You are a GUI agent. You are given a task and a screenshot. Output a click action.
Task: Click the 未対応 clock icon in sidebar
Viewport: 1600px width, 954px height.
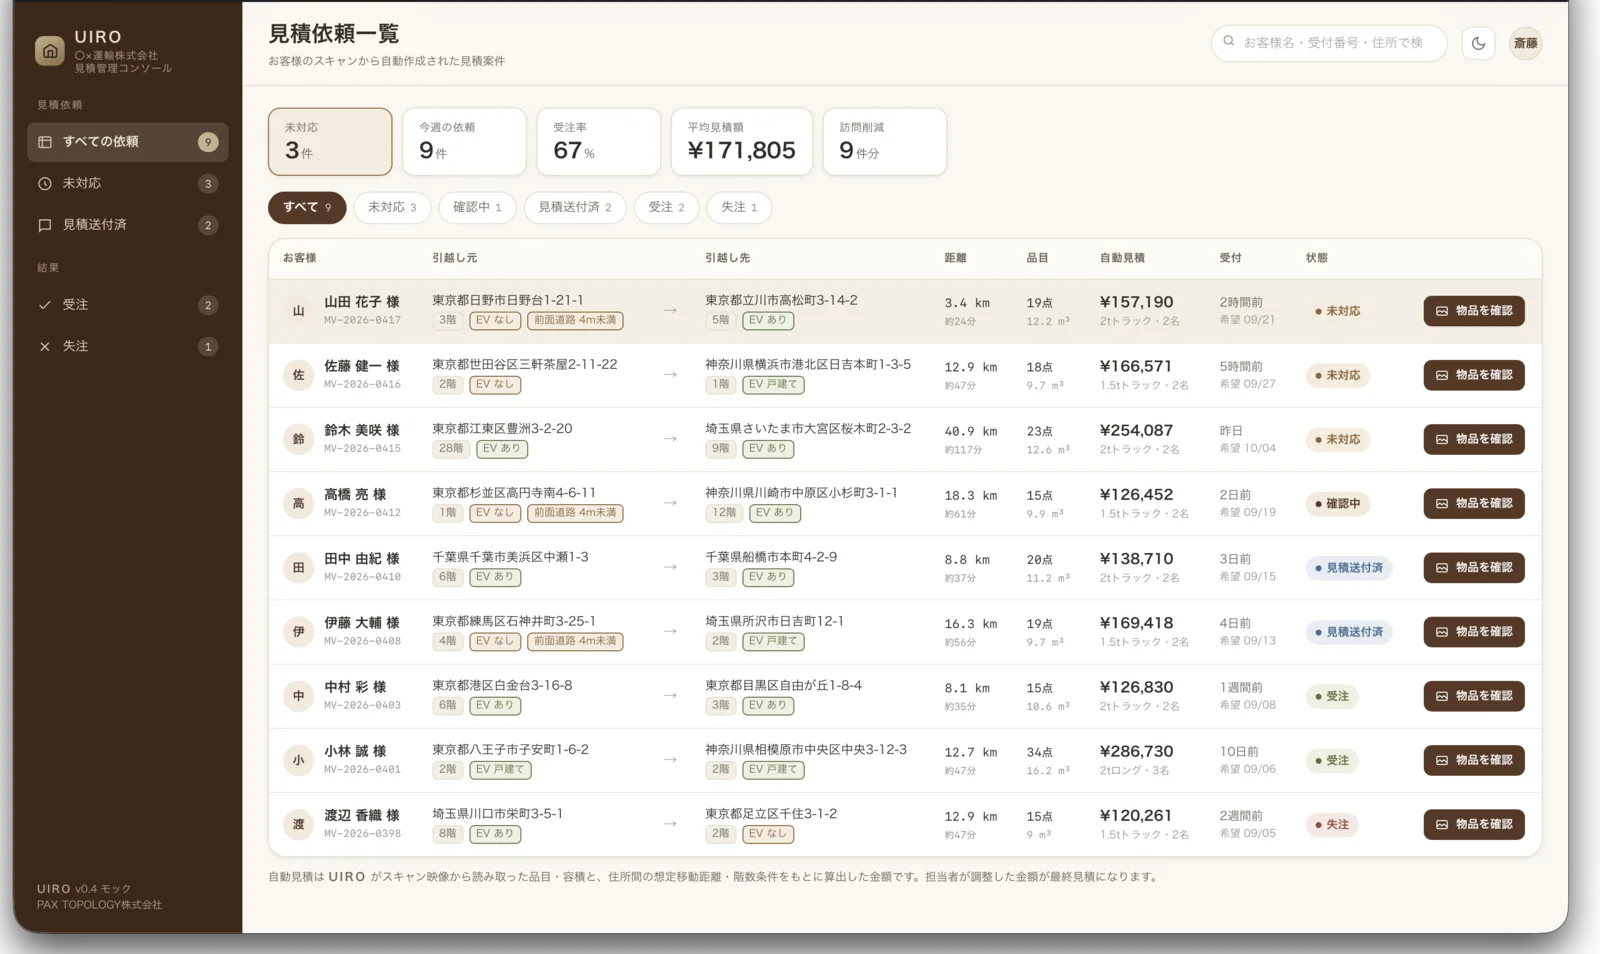(x=45, y=183)
